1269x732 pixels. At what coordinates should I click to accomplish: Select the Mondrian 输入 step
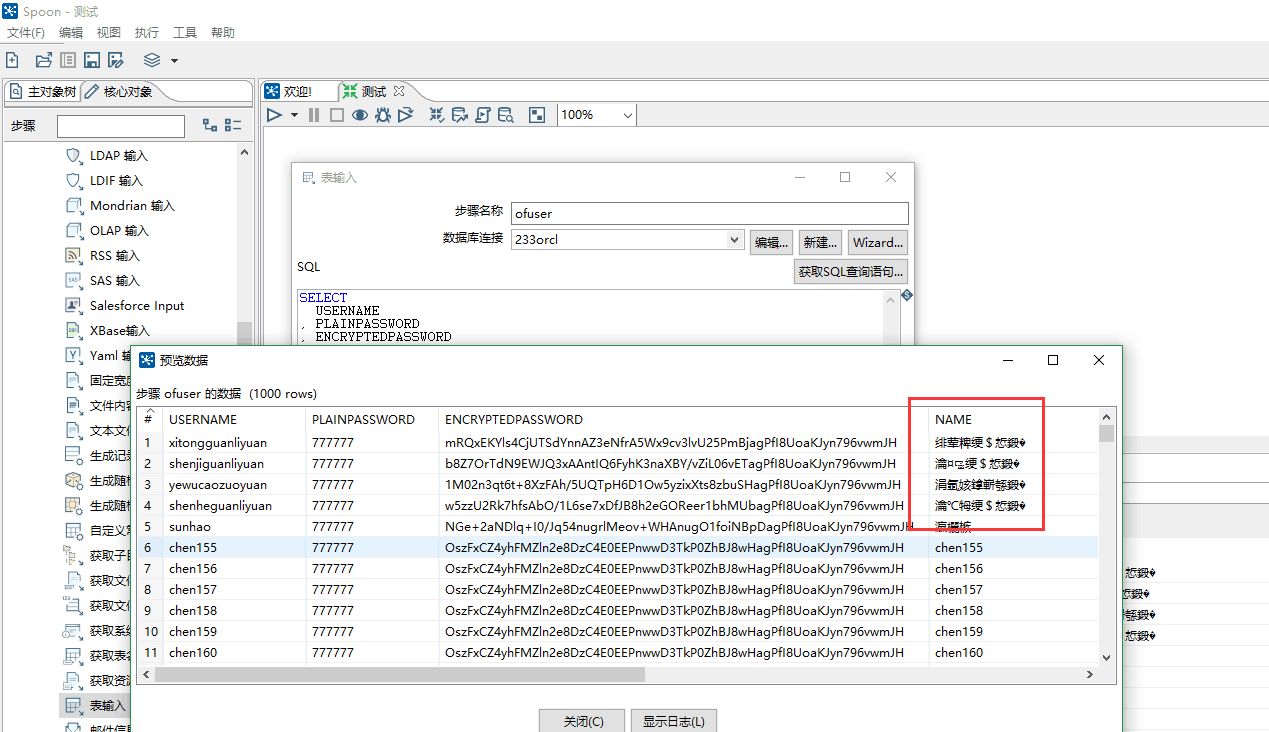(x=132, y=206)
